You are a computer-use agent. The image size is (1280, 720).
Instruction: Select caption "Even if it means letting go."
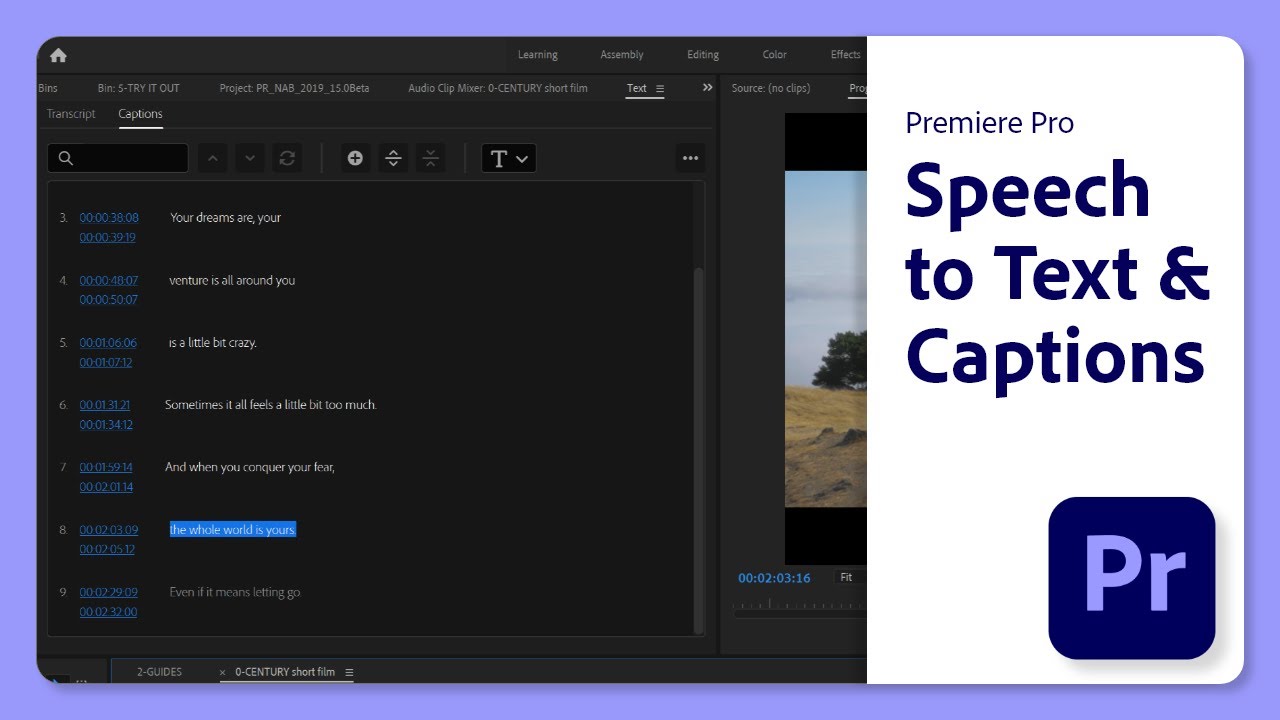click(235, 592)
